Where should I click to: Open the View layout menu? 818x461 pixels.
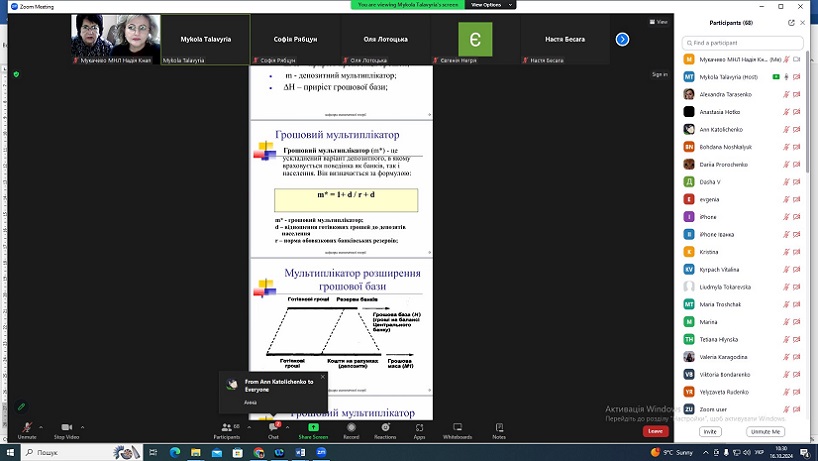[x=658, y=22]
